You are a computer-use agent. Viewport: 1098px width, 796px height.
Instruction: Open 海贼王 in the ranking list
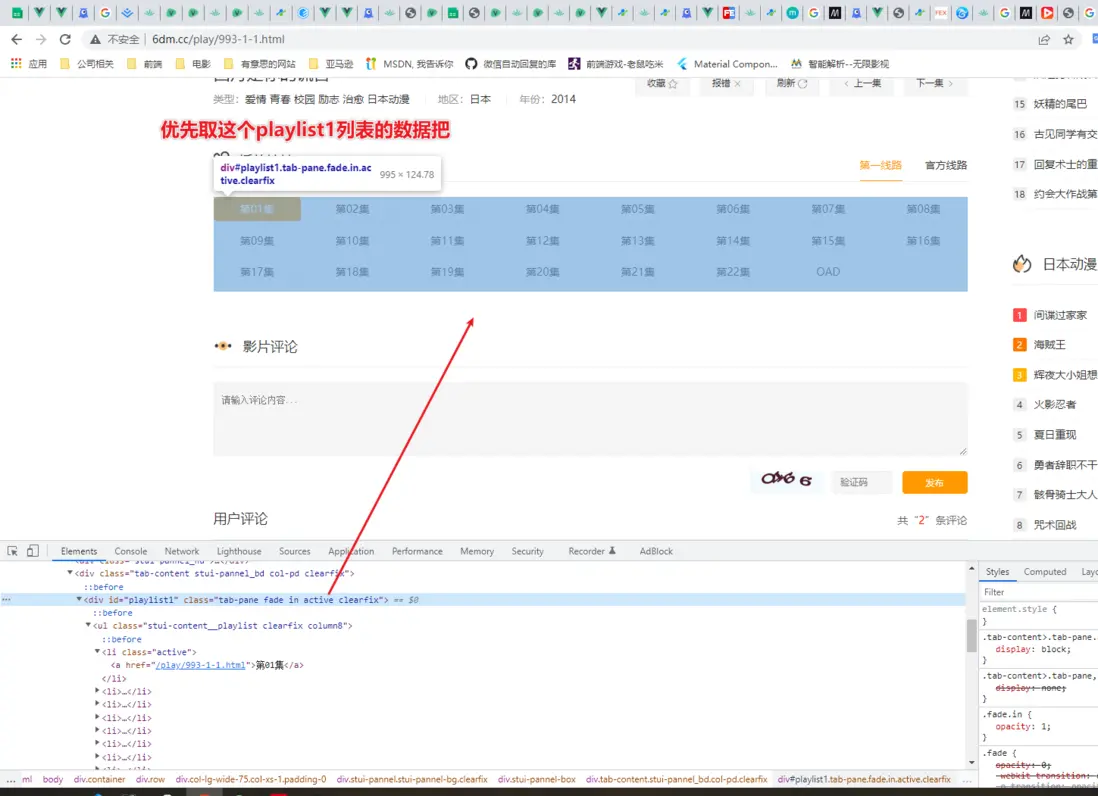click(x=1049, y=344)
